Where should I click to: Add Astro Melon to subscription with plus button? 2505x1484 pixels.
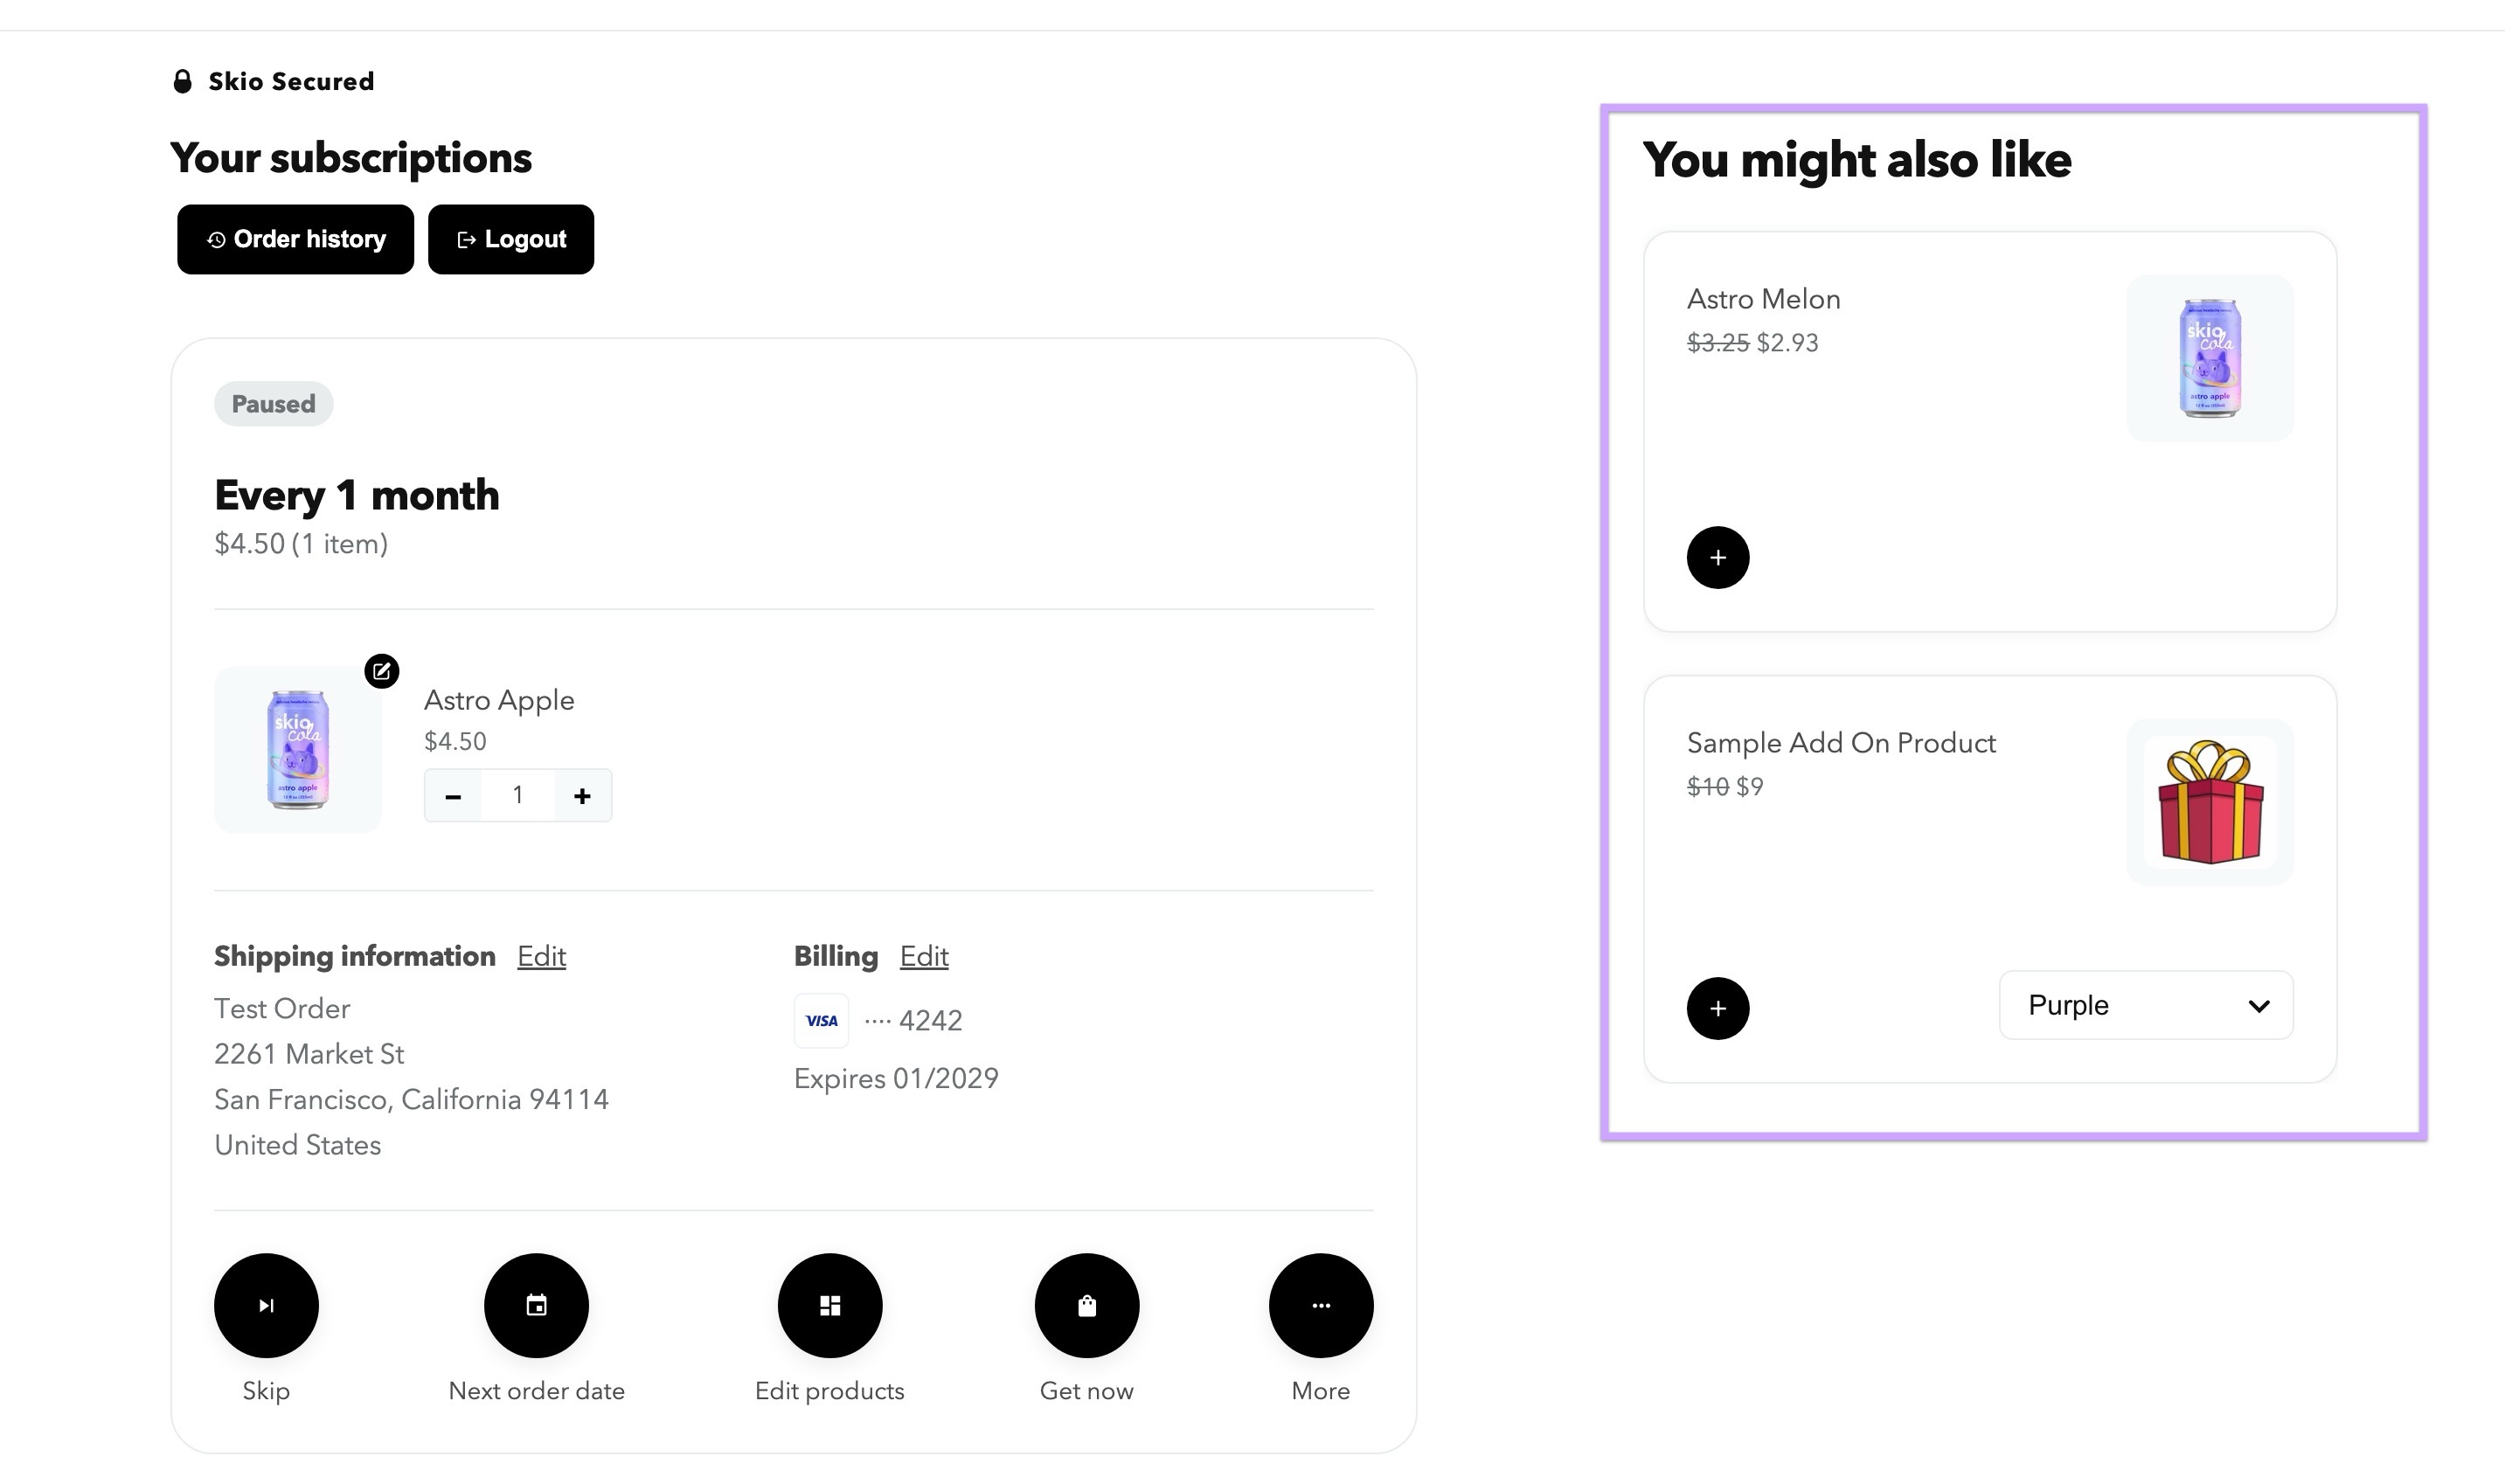click(1717, 557)
